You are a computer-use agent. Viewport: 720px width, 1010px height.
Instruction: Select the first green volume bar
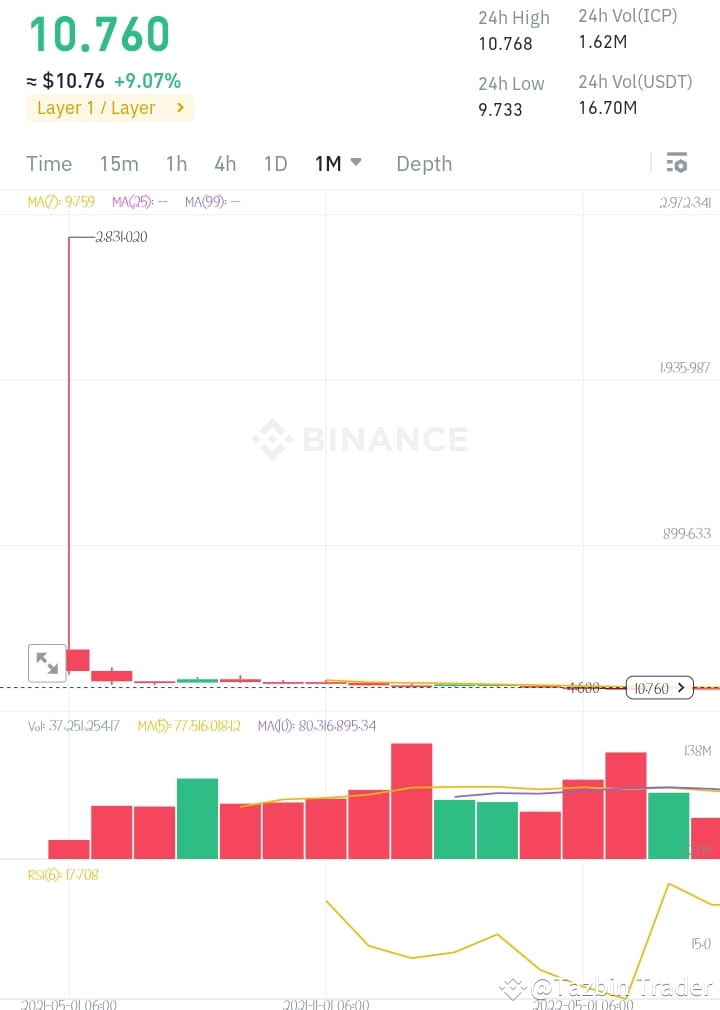pyautogui.click(x=197, y=819)
